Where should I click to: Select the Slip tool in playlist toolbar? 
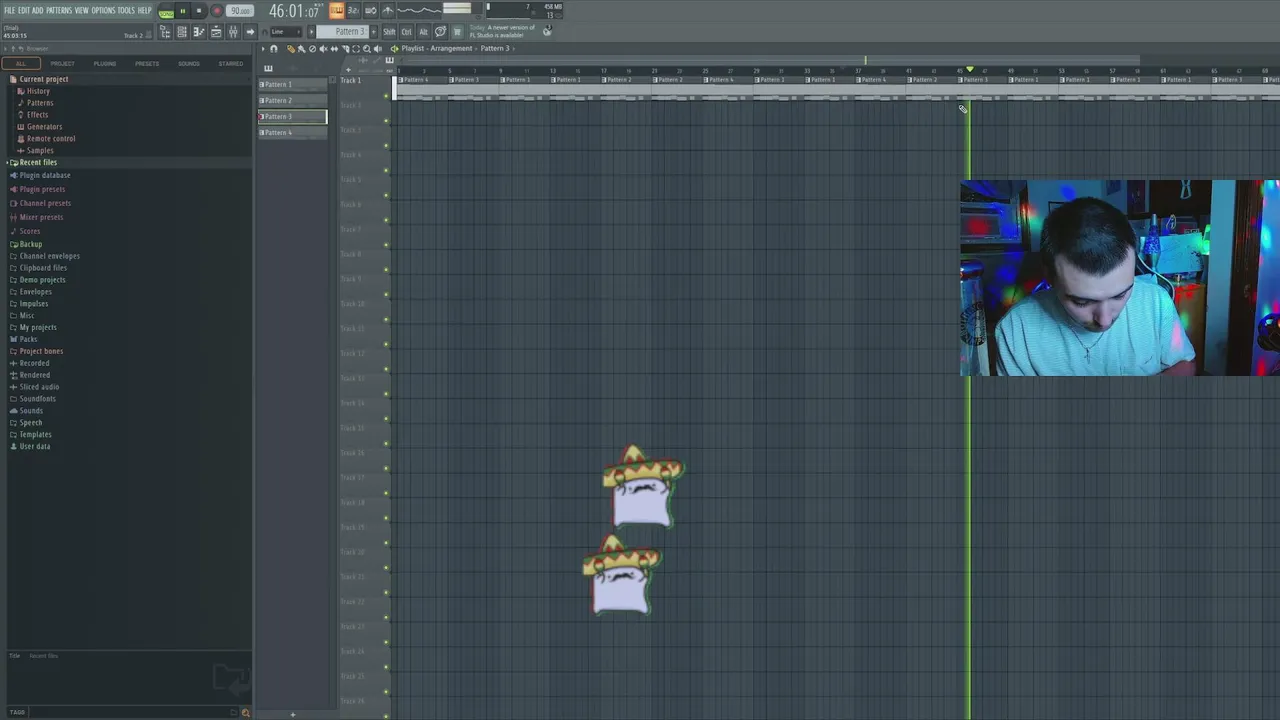pyautogui.click(x=334, y=48)
